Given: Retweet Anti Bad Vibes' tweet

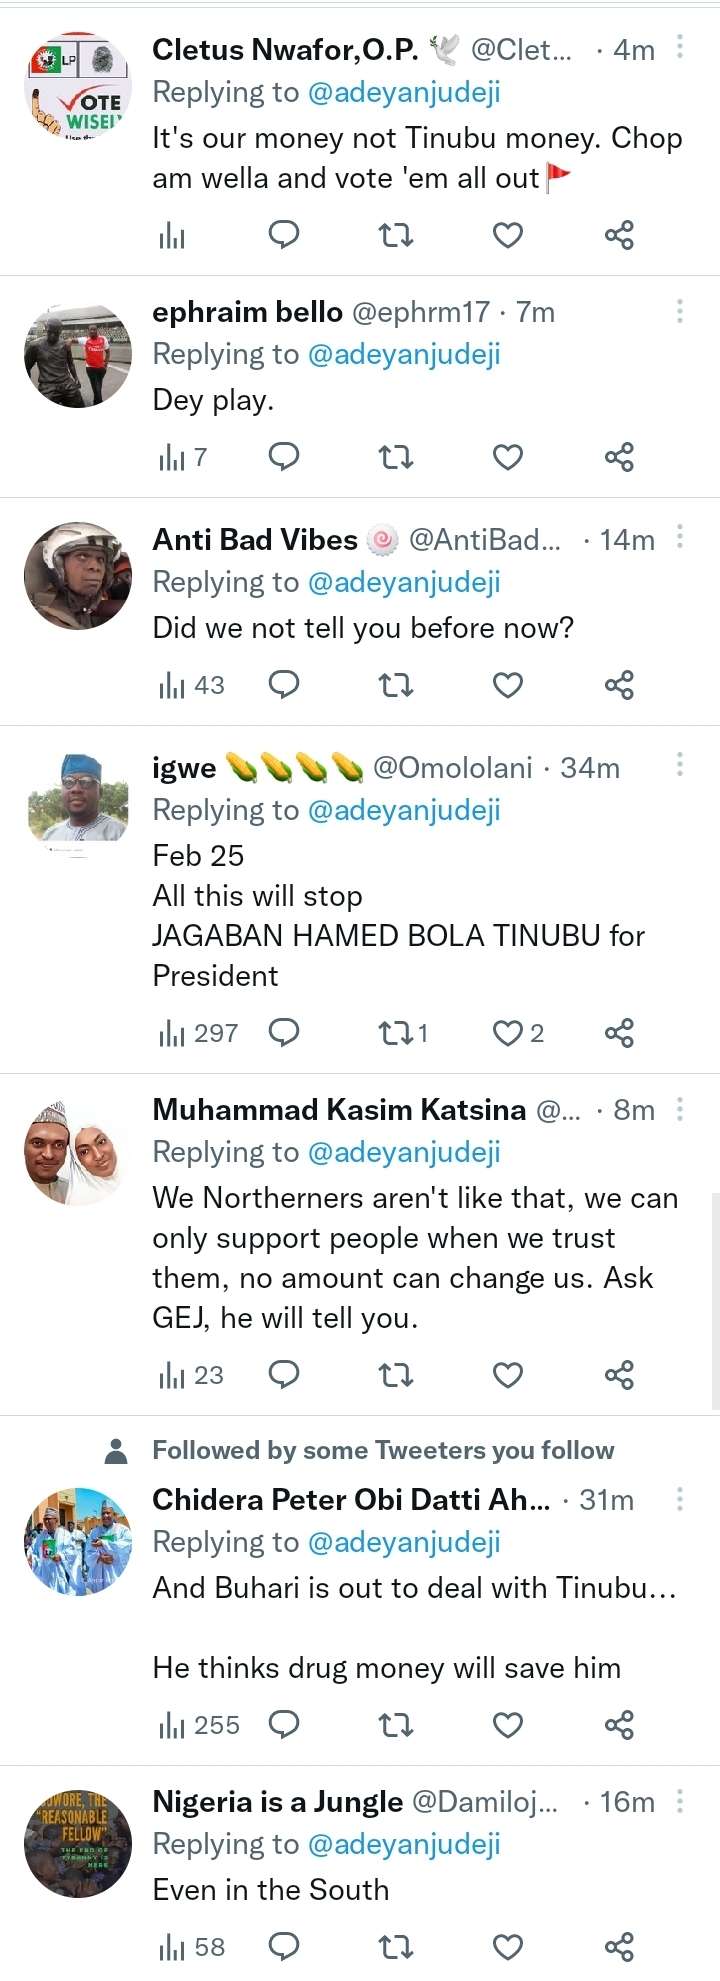Looking at the screenshot, I should (396, 685).
